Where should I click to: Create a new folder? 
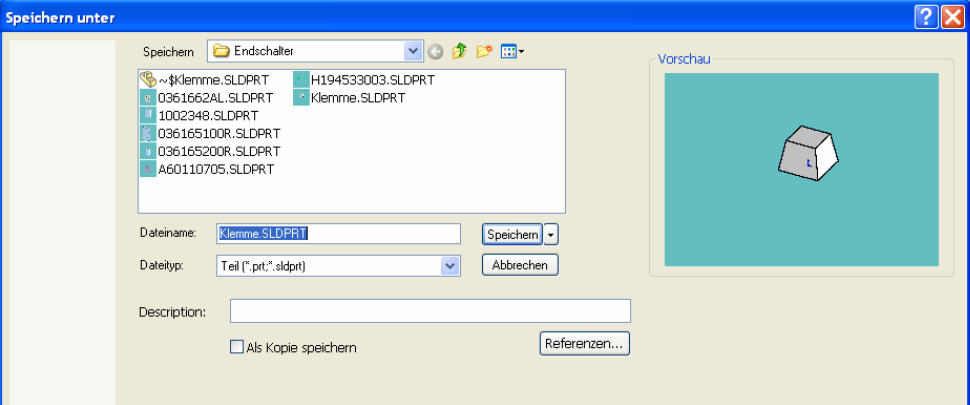tap(484, 52)
